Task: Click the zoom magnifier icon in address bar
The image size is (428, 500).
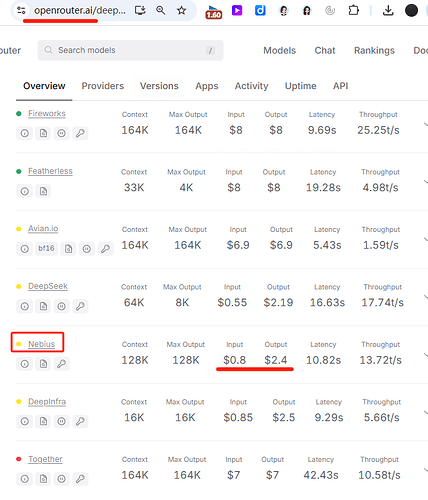Action: pos(161,10)
